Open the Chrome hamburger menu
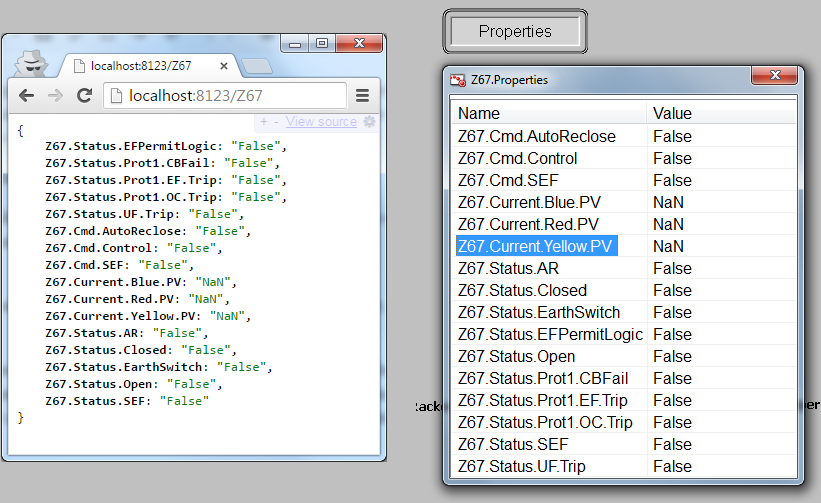This screenshot has width=821, height=503. [x=362, y=95]
